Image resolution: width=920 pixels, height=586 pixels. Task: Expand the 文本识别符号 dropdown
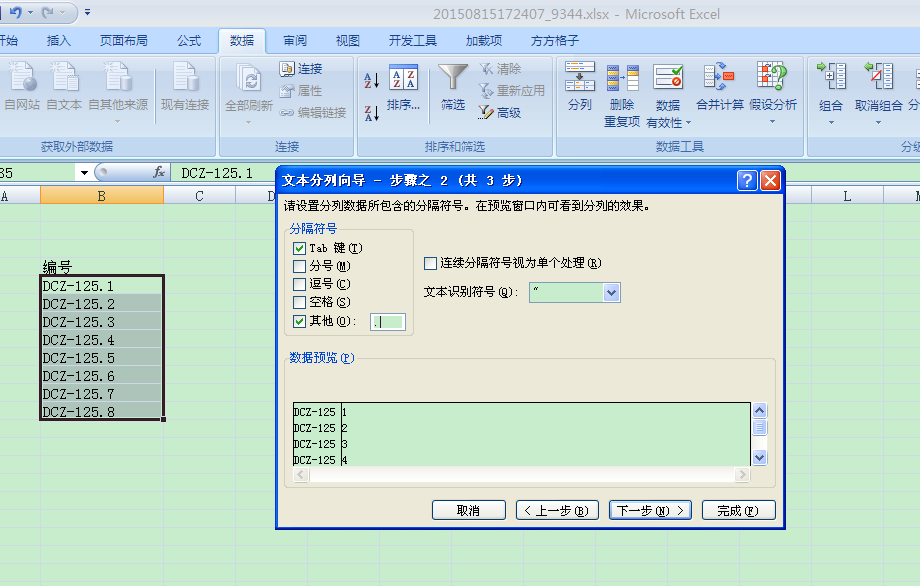[x=612, y=292]
